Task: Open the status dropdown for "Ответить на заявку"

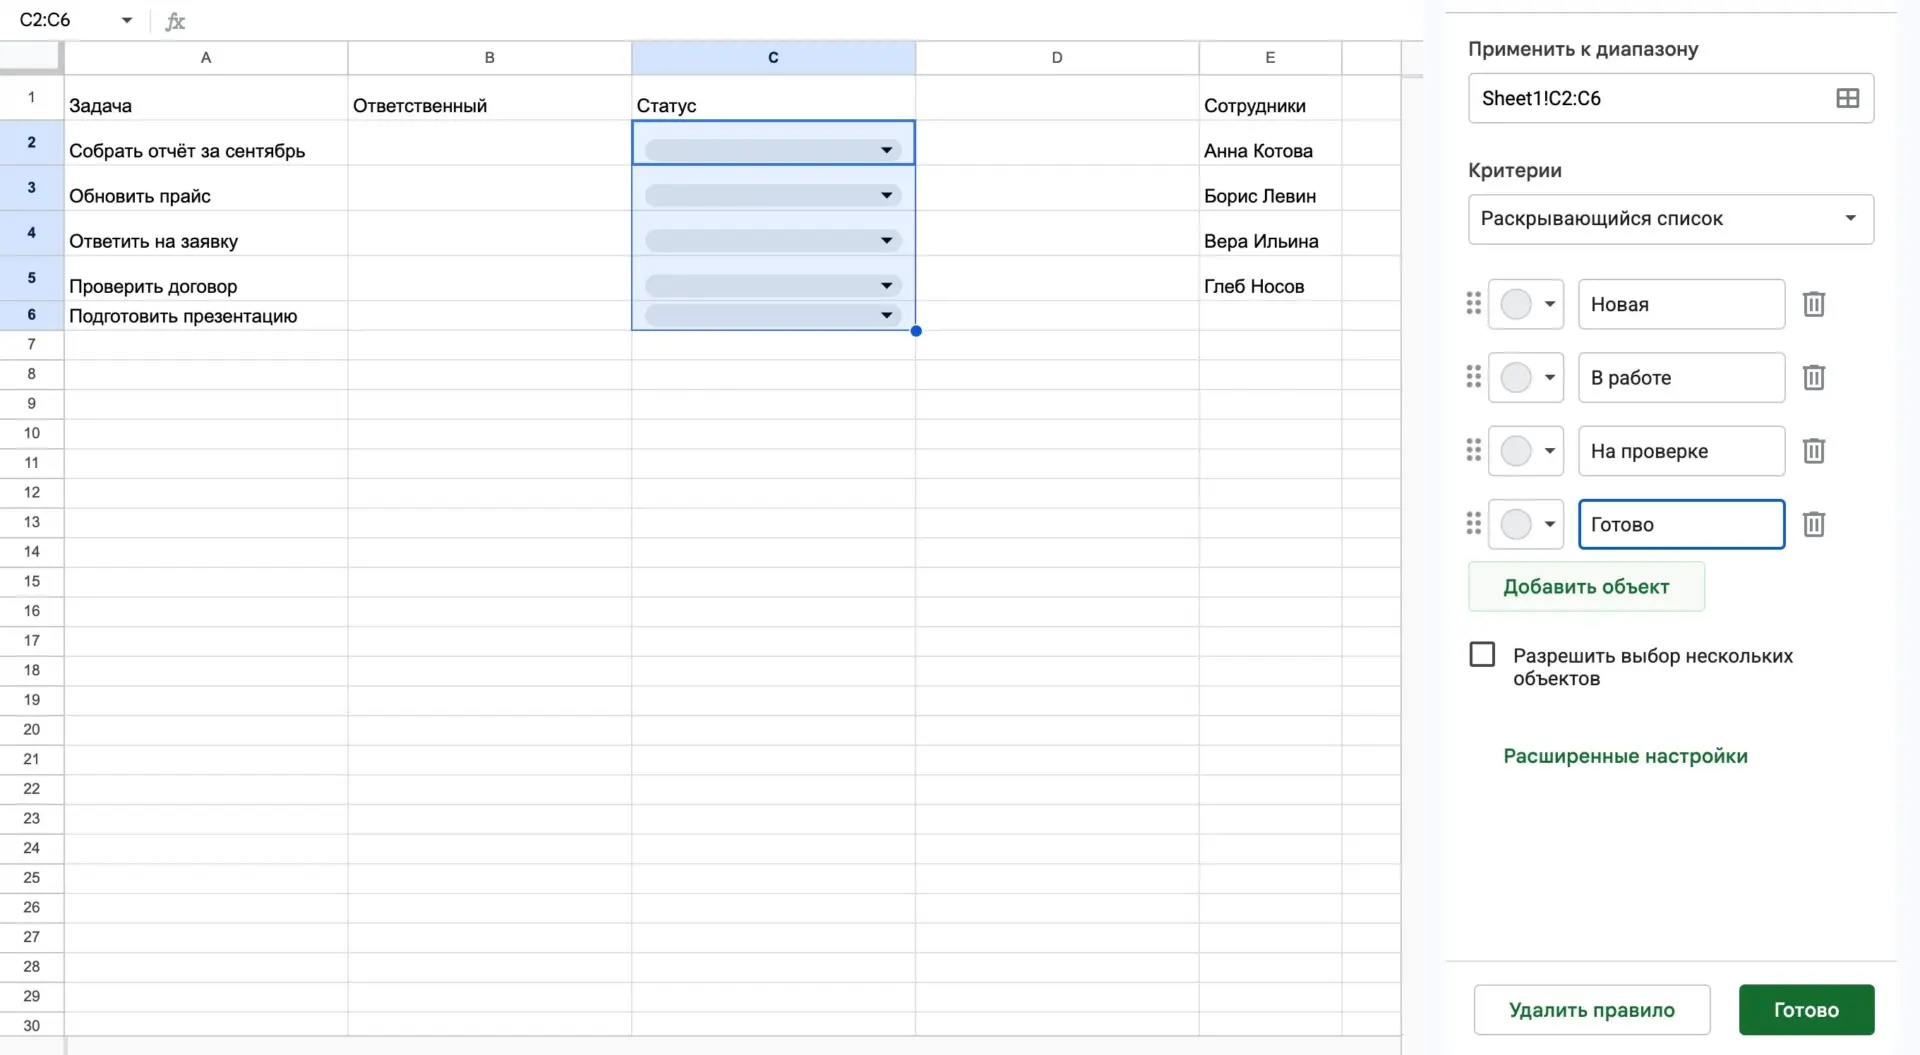Action: click(886, 240)
